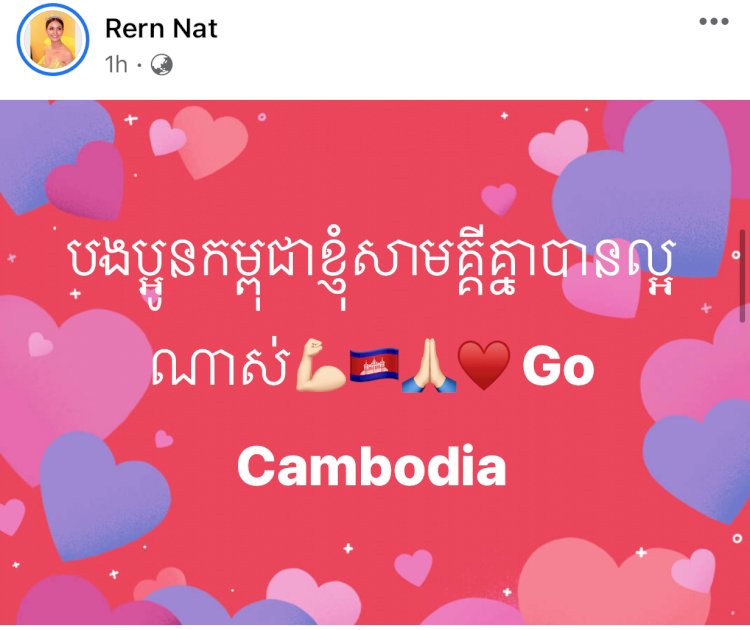Click the globe public audience icon
Screen dimensions: 750x630
[162, 65]
